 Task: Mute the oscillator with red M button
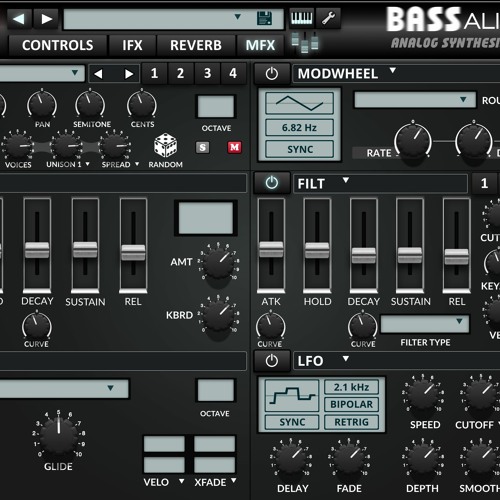coord(234,147)
